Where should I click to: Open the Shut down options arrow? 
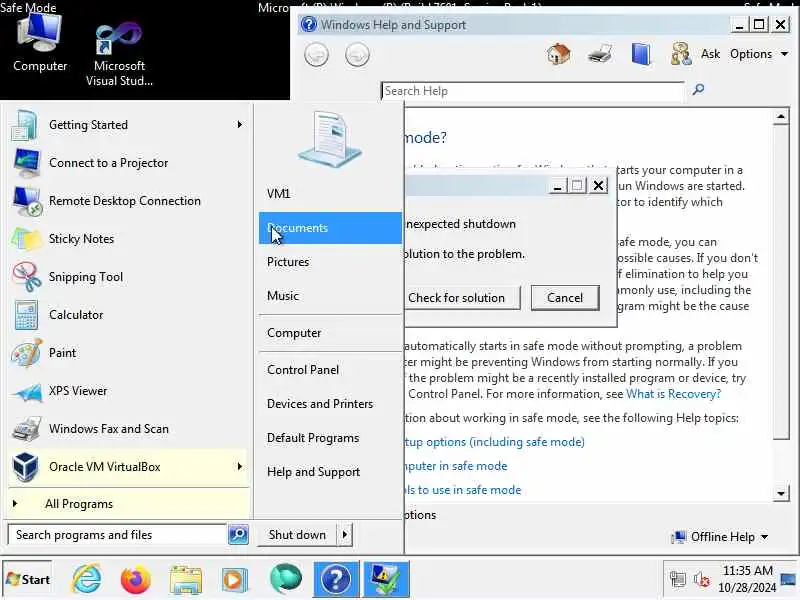pyautogui.click(x=345, y=535)
